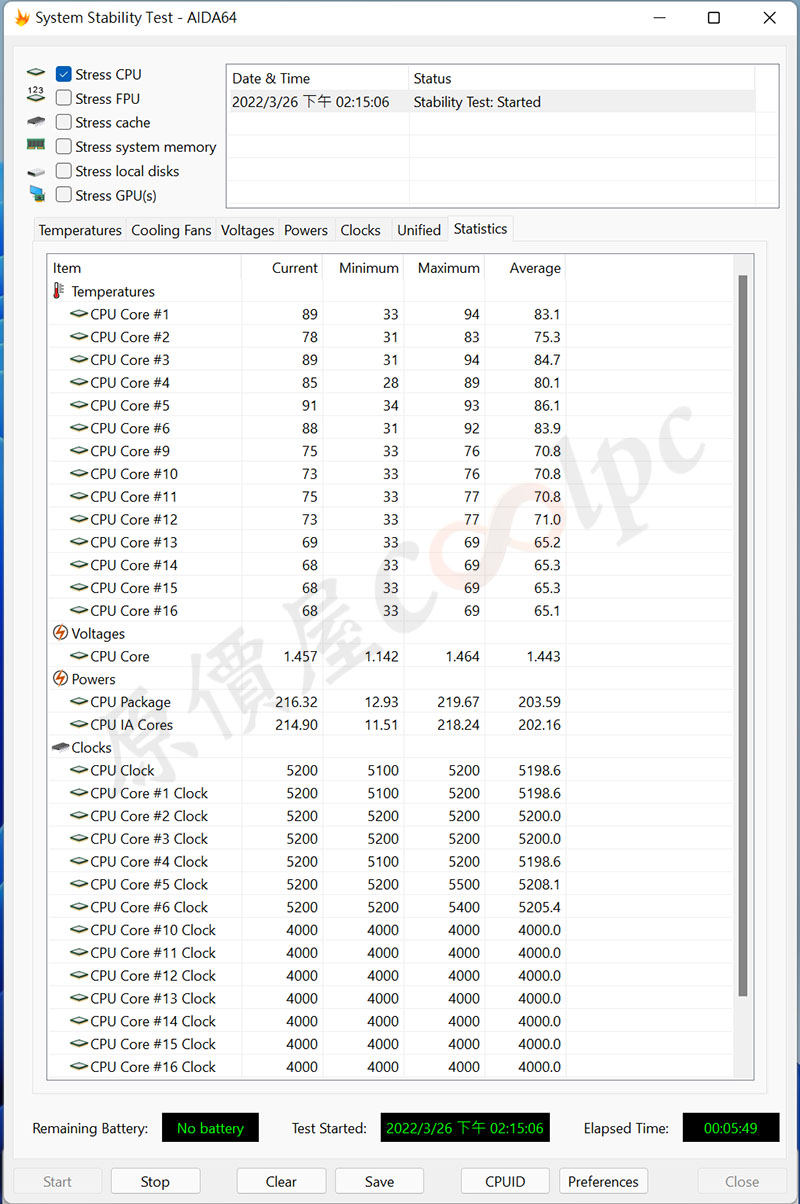Click the icon next to CPU Core #13 Clock
Screen dimensions: 800x1204
click(x=78, y=998)
